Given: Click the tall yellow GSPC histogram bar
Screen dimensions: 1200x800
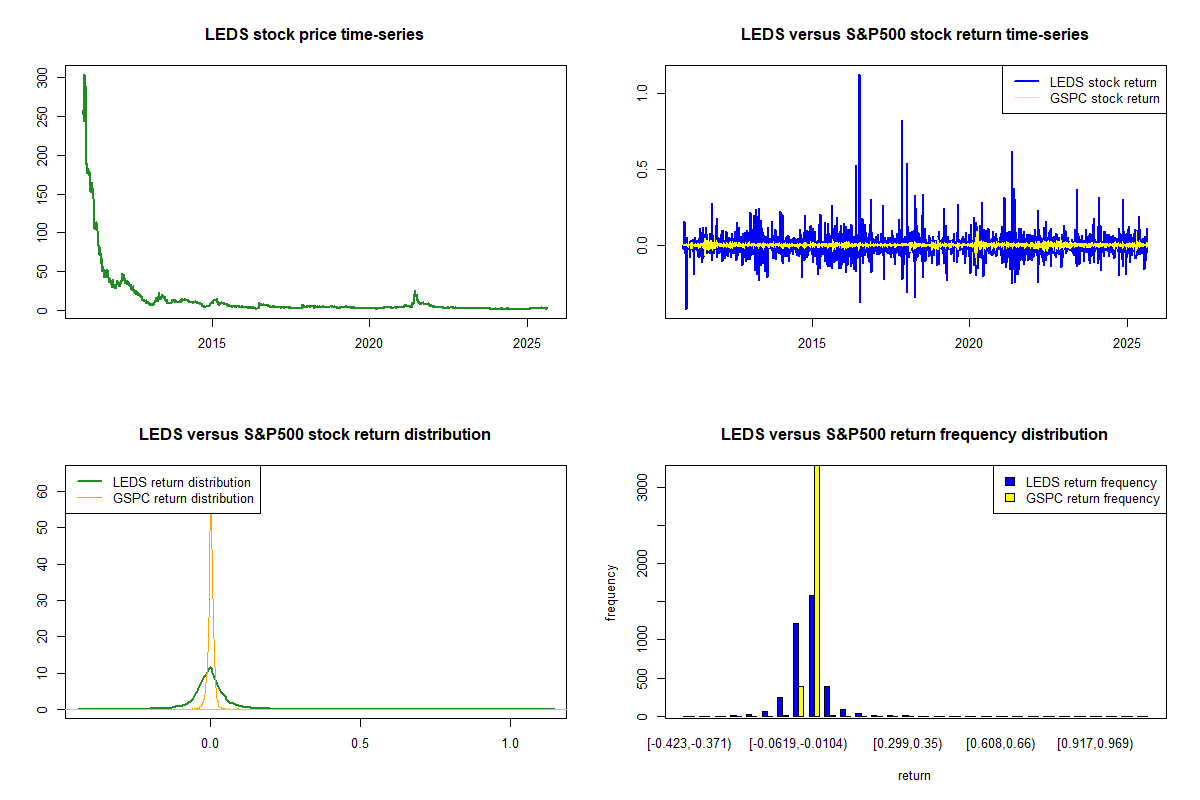Looking at the screenshot, I should (817, 590).
